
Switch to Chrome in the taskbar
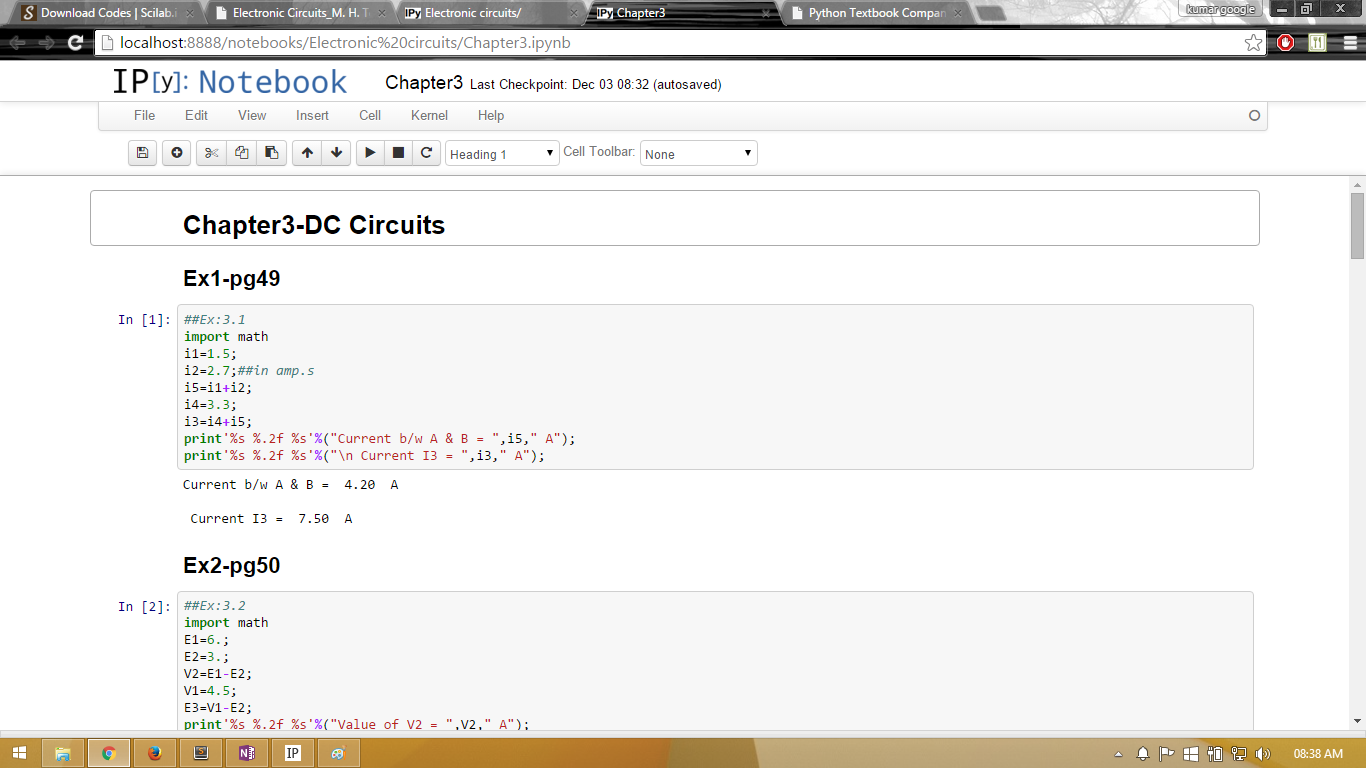click(x=108, y=753)
